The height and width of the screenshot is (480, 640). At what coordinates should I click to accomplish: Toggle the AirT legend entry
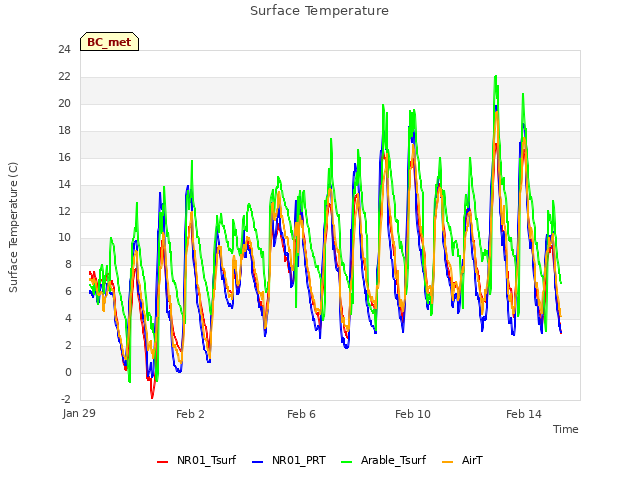[462, 460]
